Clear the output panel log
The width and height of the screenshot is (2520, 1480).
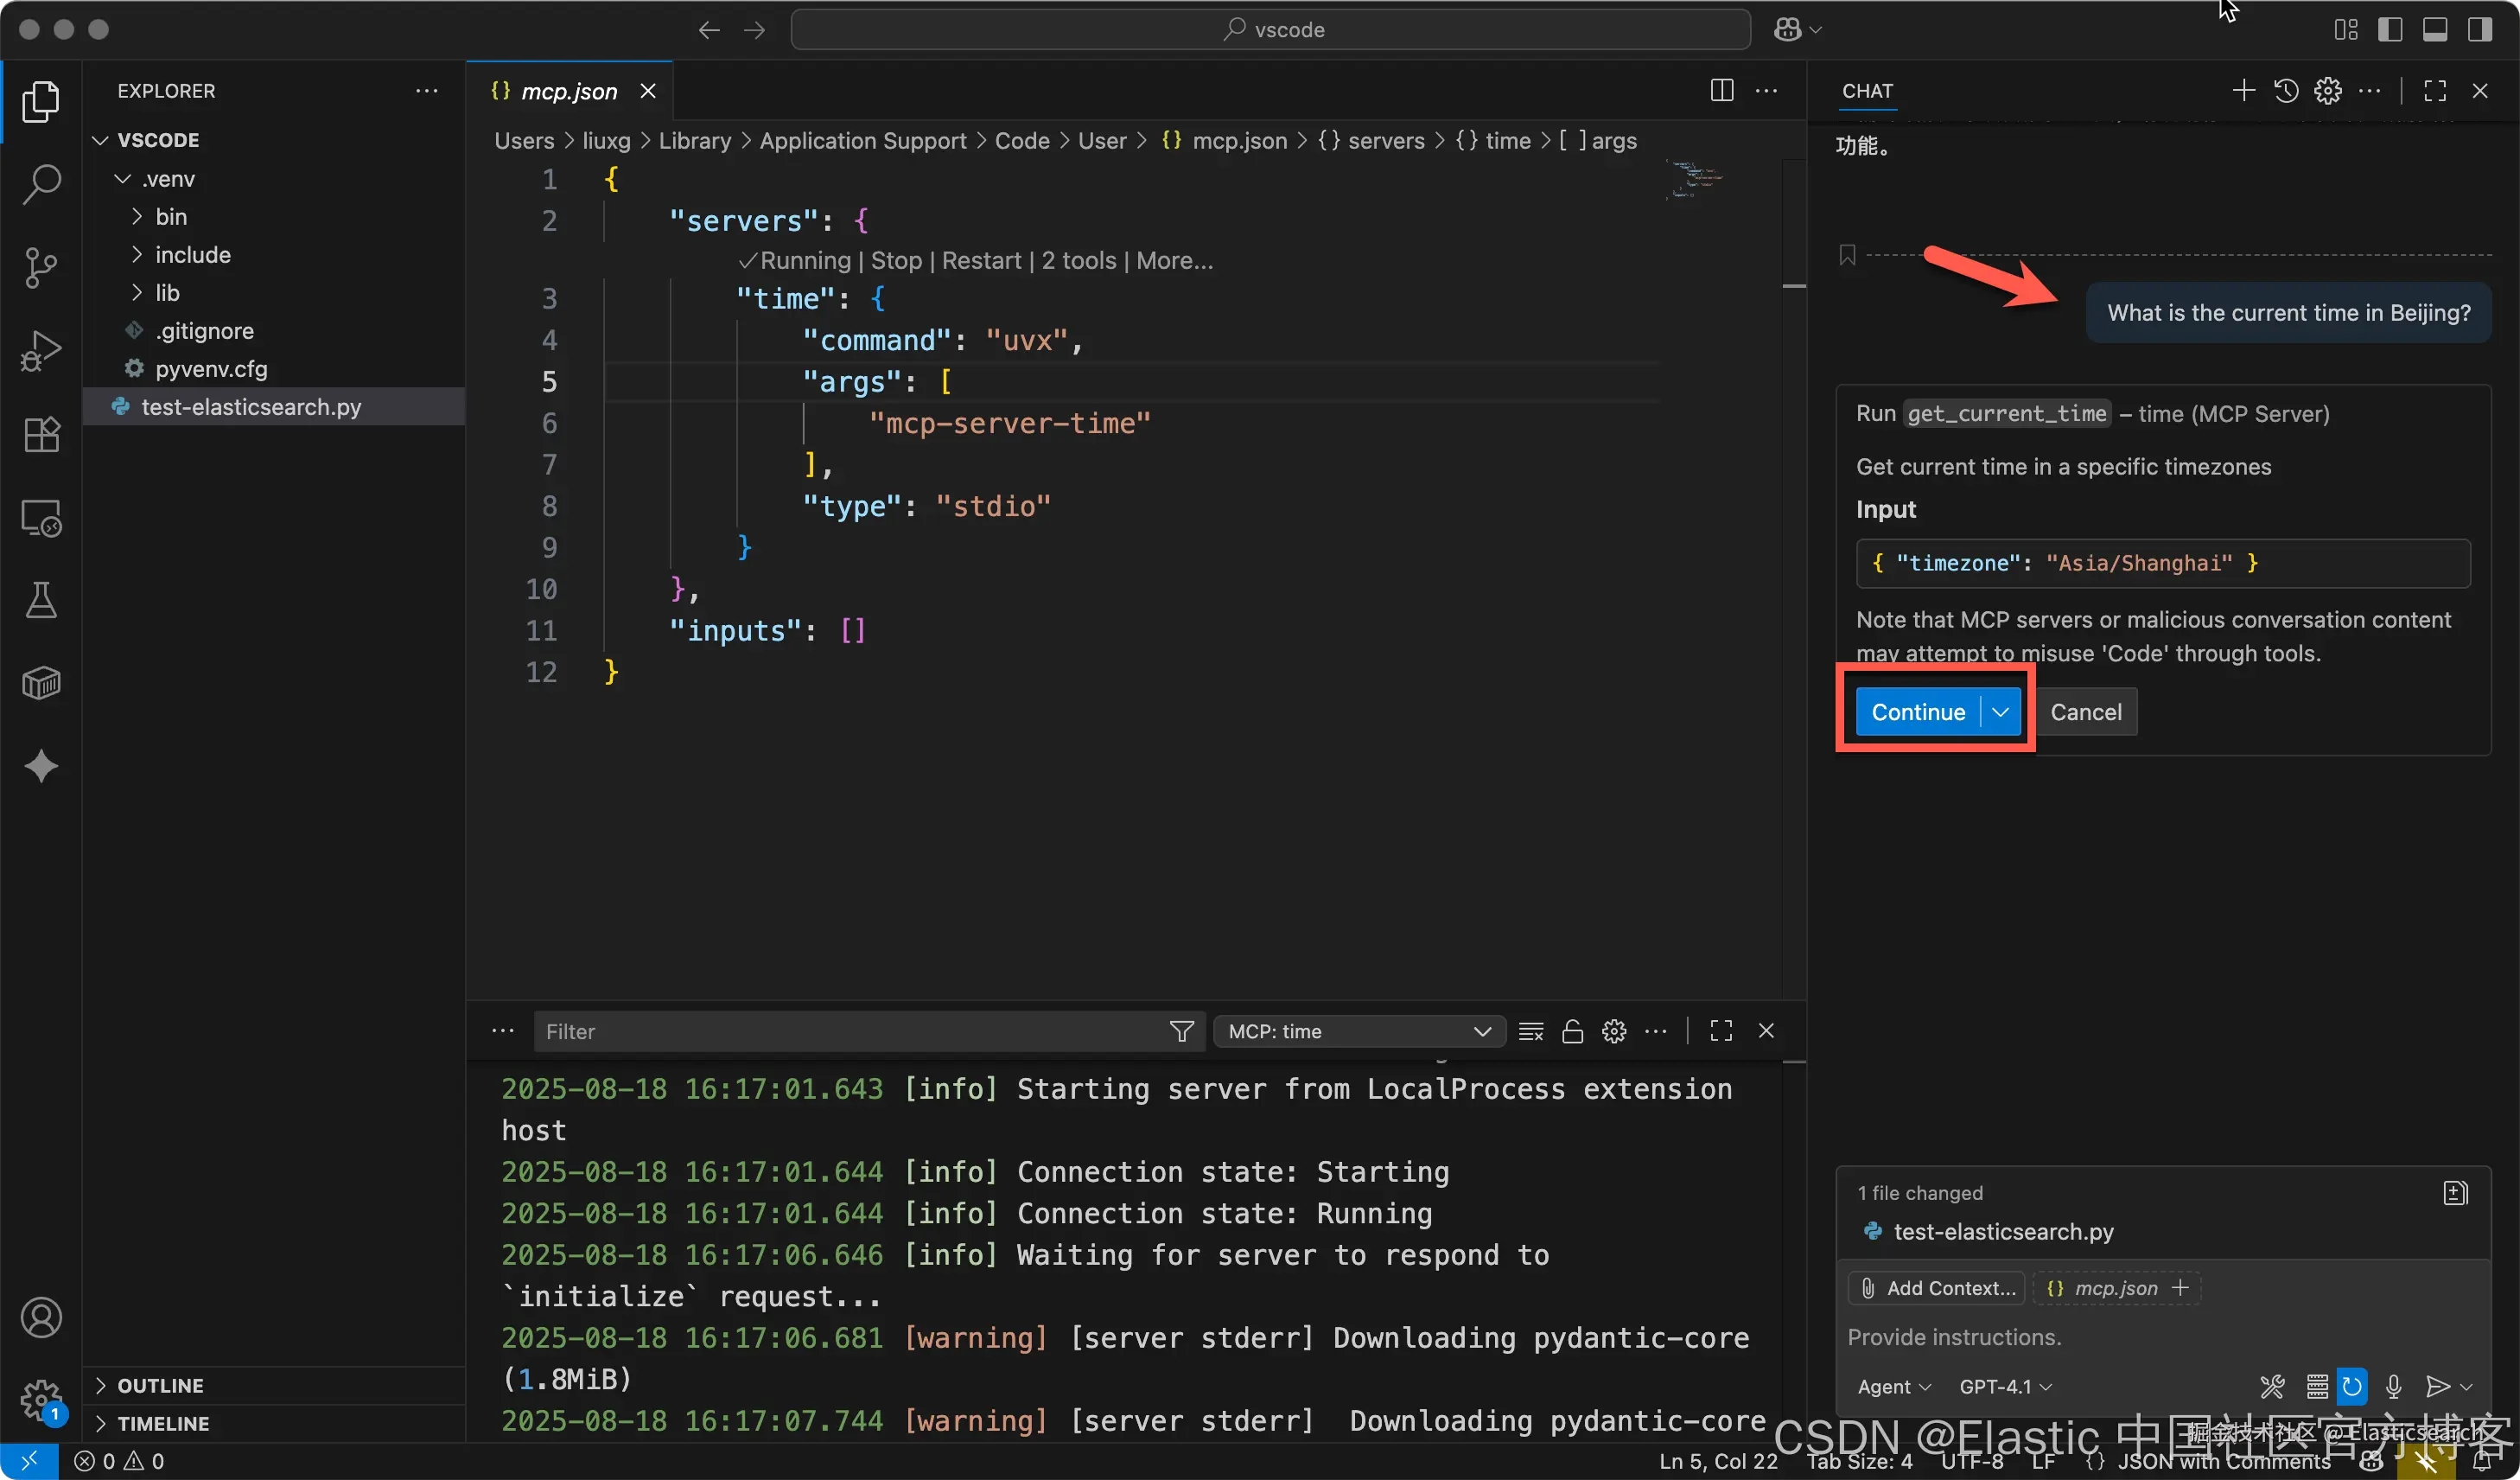(1531, 1031)
